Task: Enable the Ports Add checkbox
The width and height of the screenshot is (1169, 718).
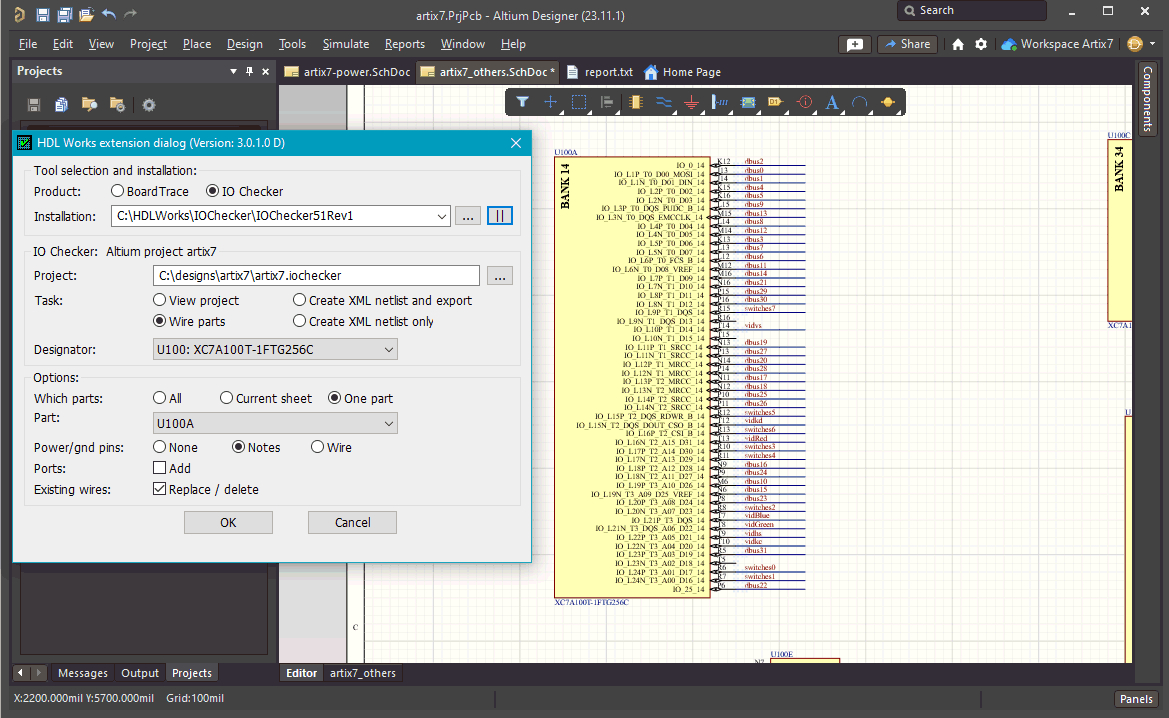Action: [x=159, y=468]
